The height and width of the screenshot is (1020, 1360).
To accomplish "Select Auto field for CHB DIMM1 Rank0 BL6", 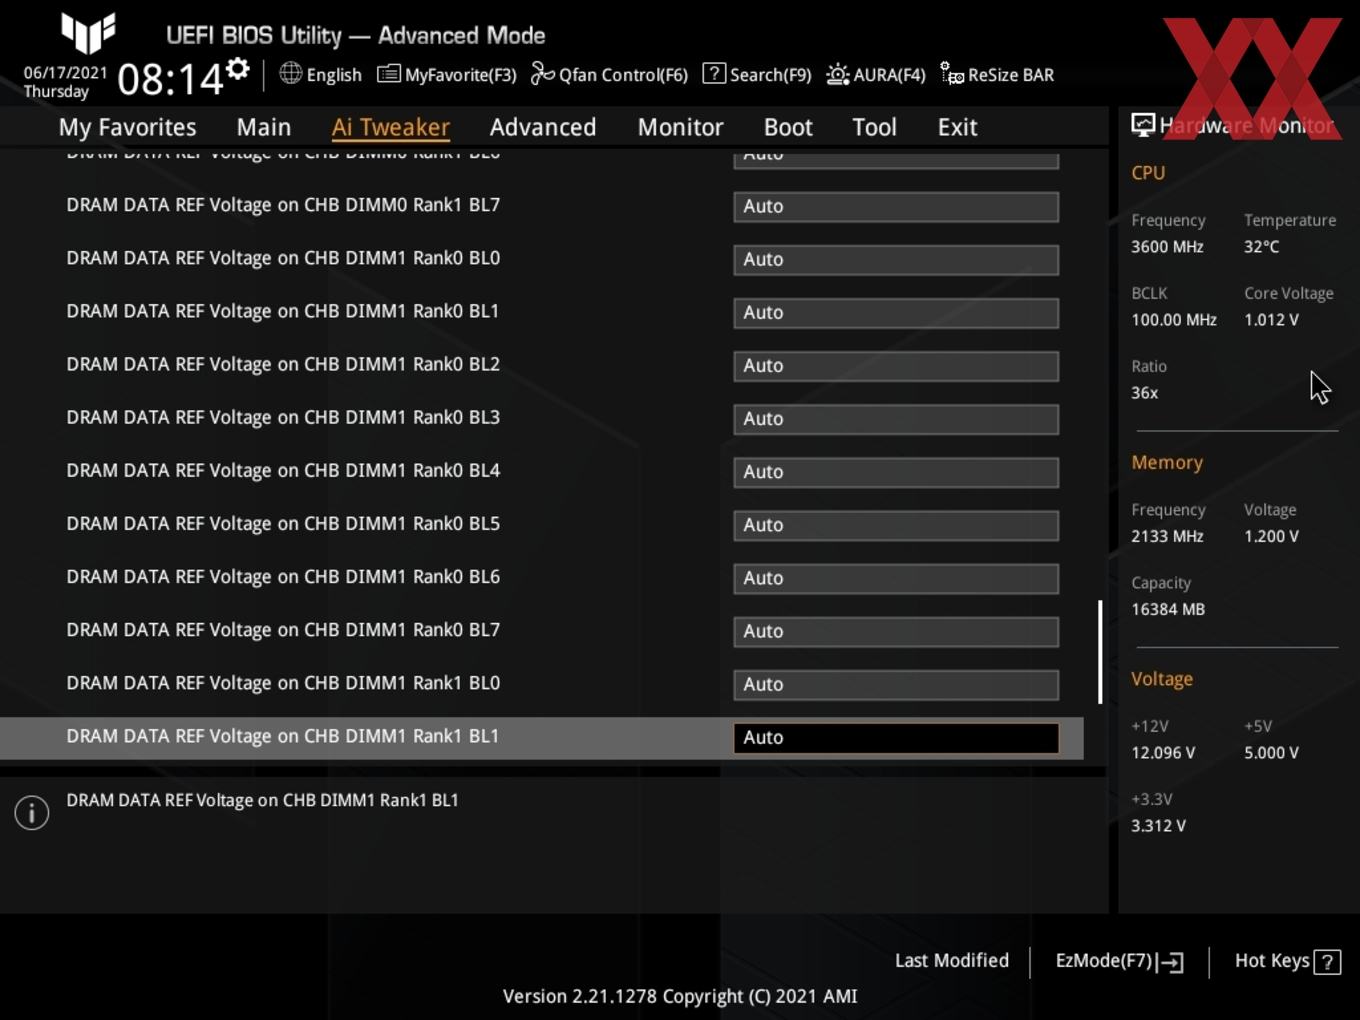I will click(896, 578).
